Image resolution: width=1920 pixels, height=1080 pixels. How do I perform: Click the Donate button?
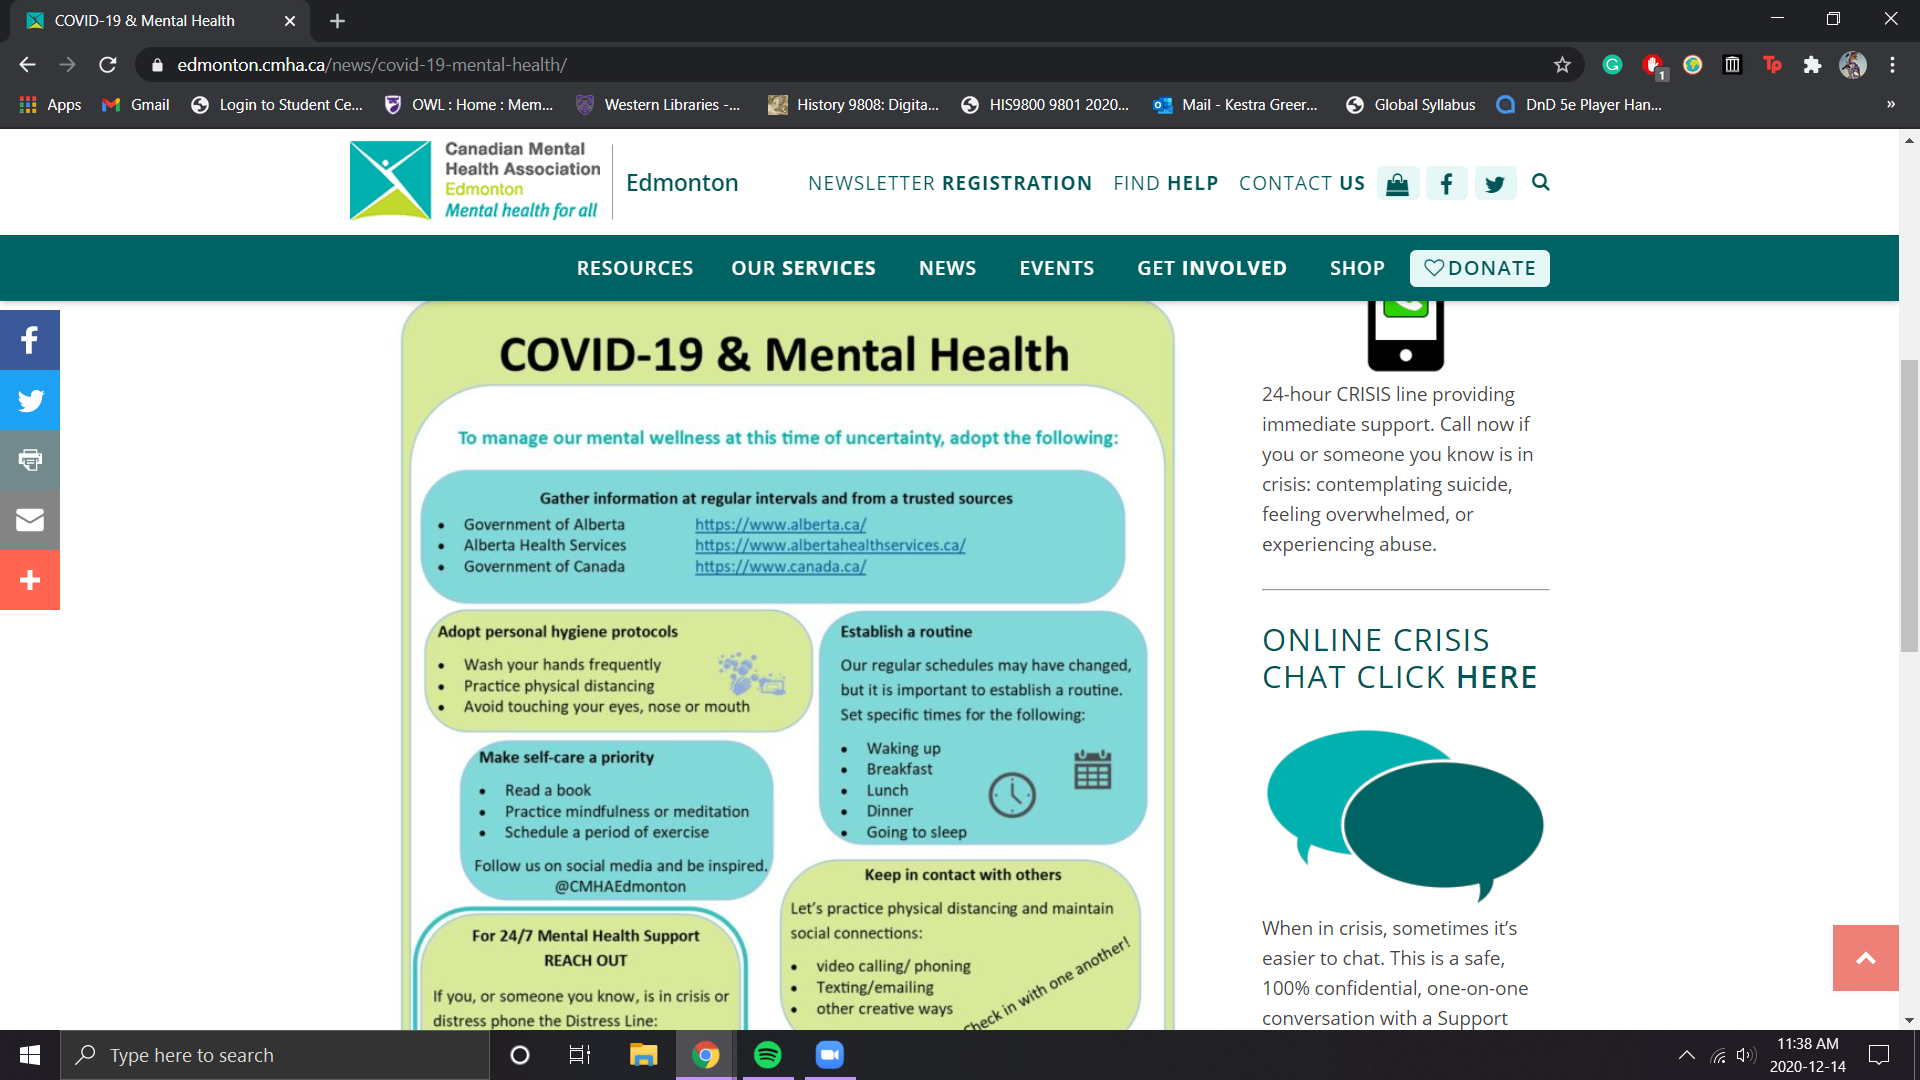click(1479, 268)
